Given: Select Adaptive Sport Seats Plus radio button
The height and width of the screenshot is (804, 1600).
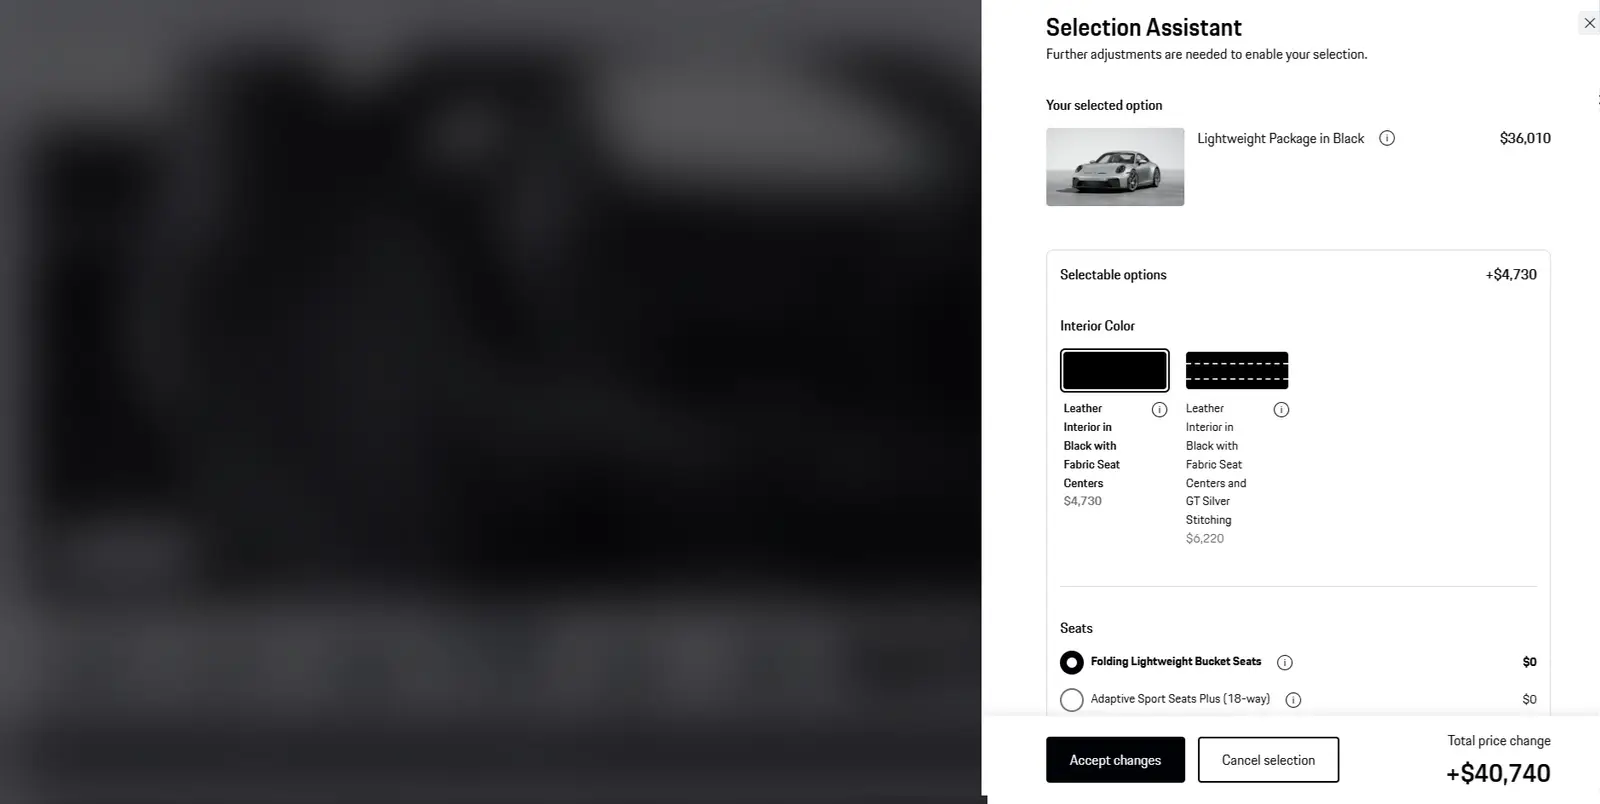Looking at the screenshot, I should tap(1071, 700).
